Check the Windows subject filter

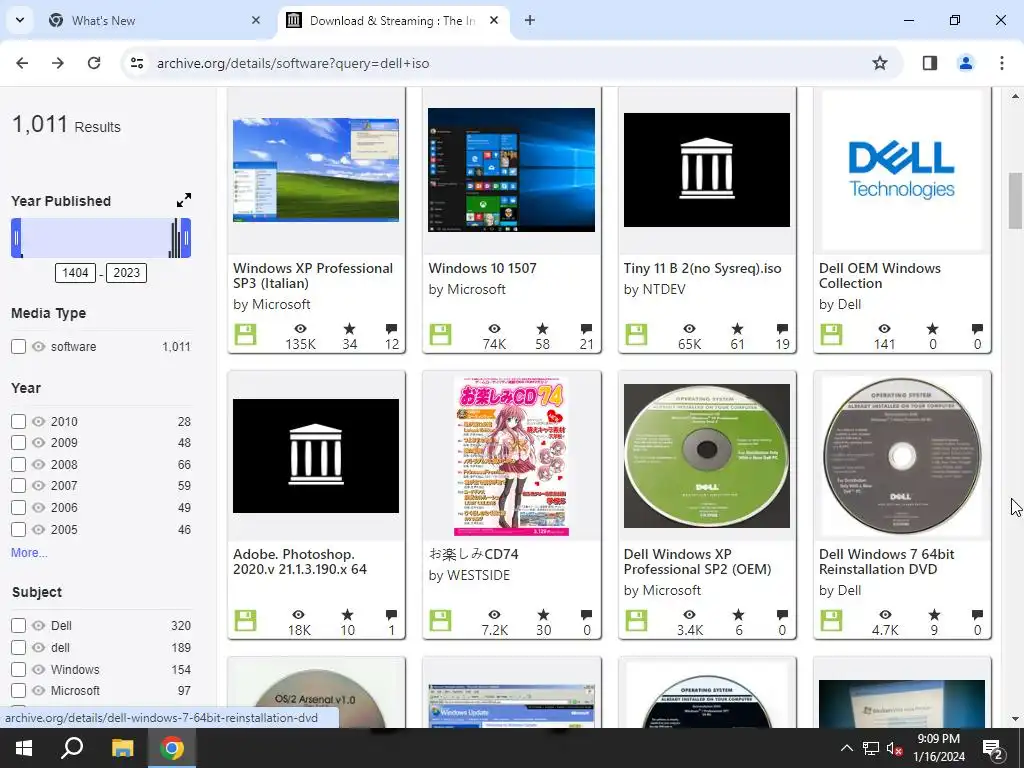tap(18, 669)
